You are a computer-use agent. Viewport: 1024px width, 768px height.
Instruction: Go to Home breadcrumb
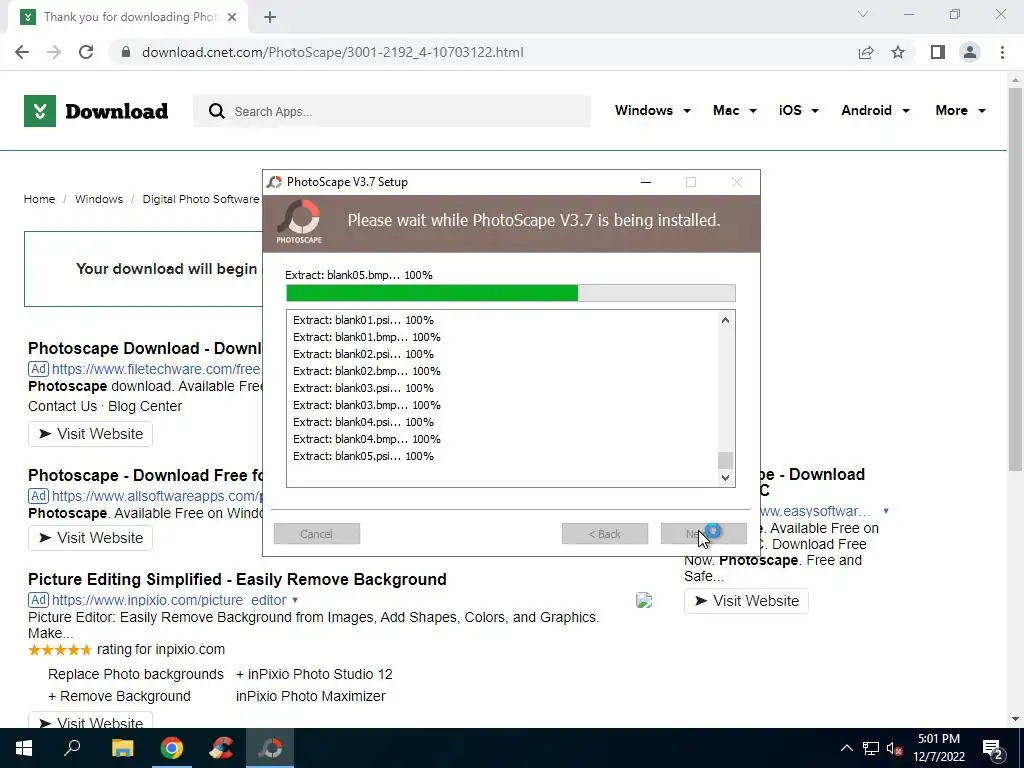click(x=39, y=199)
